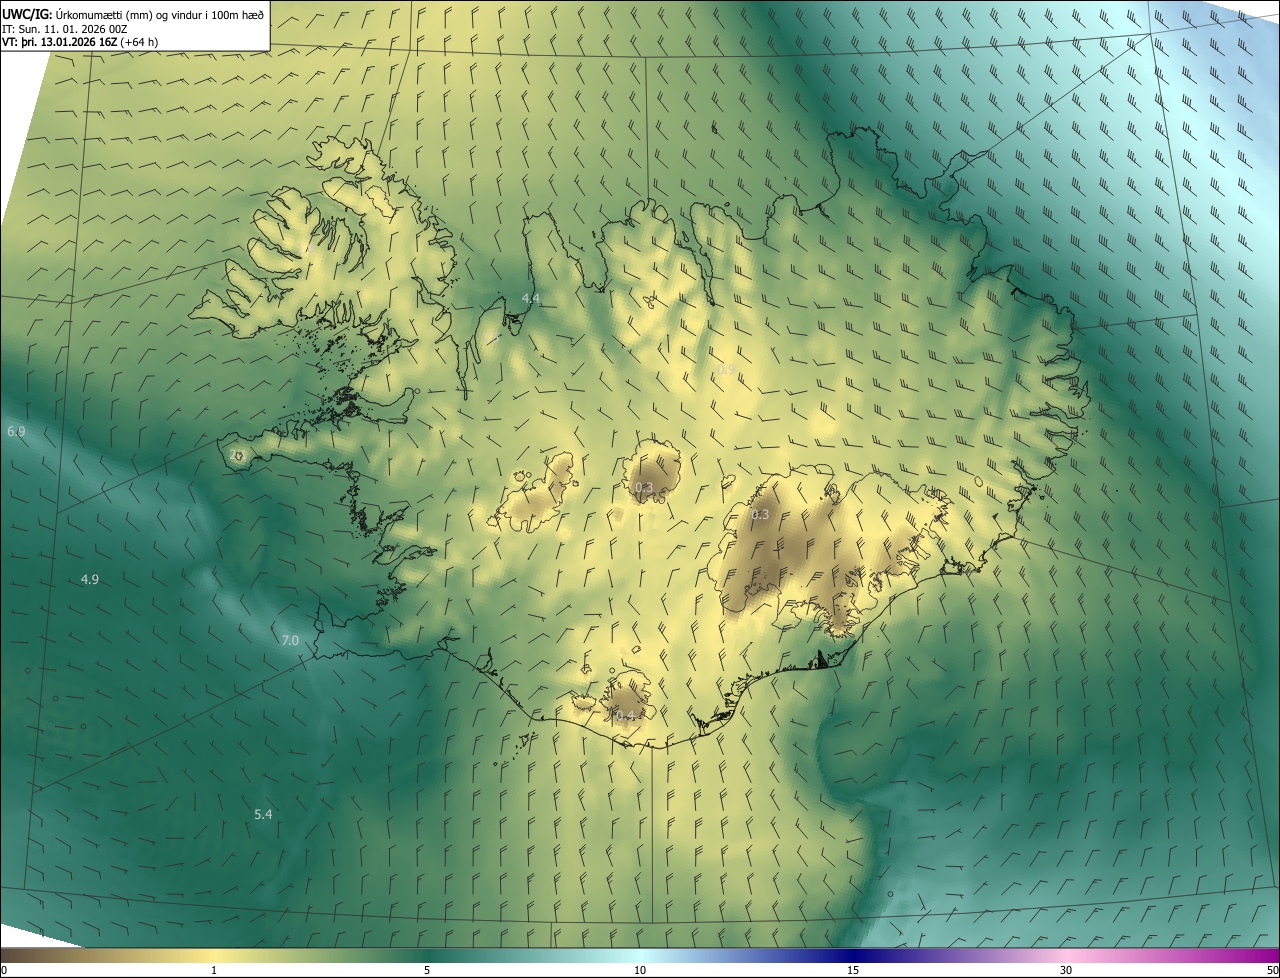1280x978 pixels.
Task: Click the colorbar tick label "15"
Action: click(853, 971)
